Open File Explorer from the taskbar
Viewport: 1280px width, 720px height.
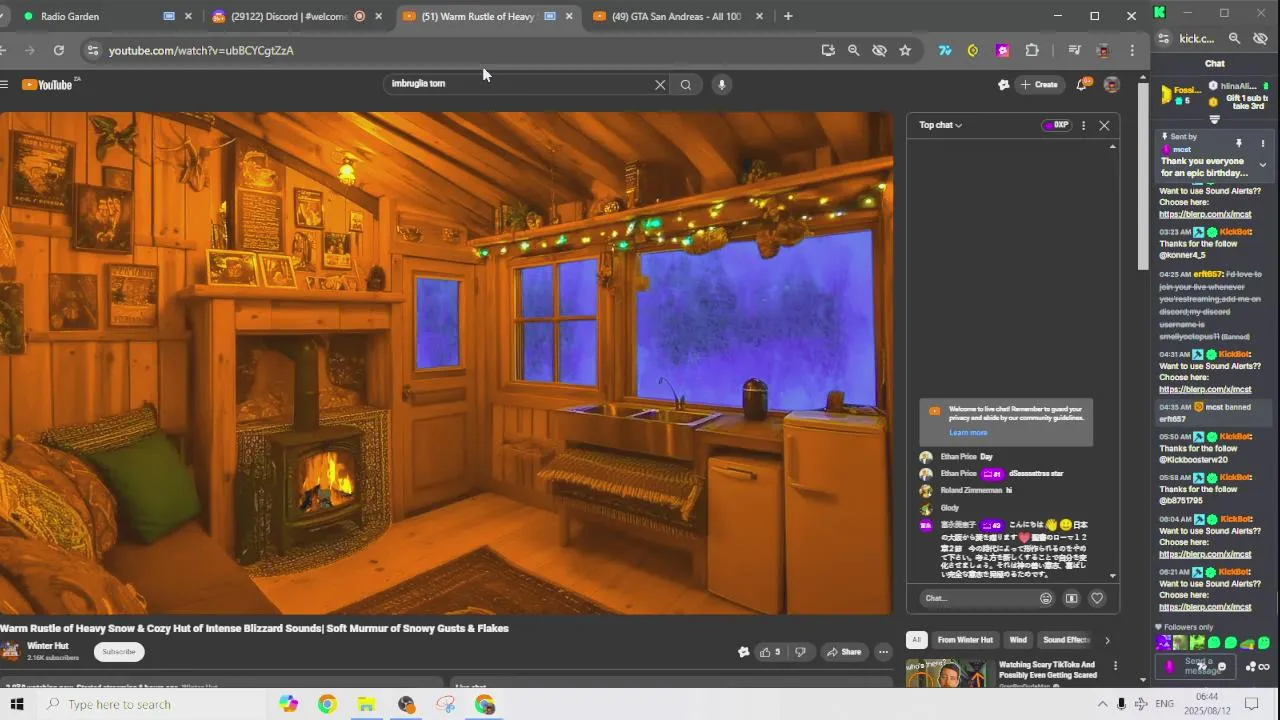pyautogui.click(x=366, y=704)
